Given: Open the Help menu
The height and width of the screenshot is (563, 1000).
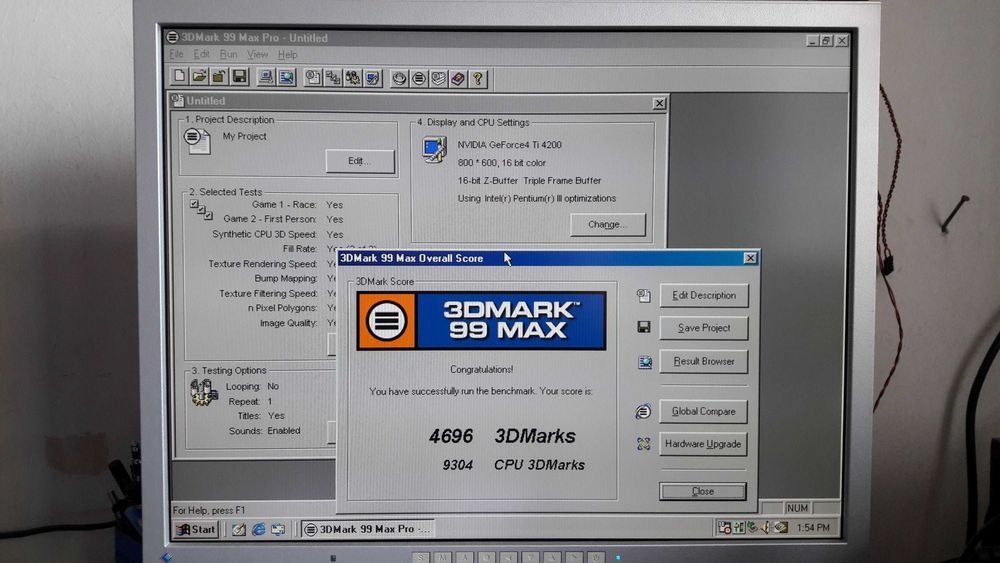Looking at the screenshot, I should point(288,55).
